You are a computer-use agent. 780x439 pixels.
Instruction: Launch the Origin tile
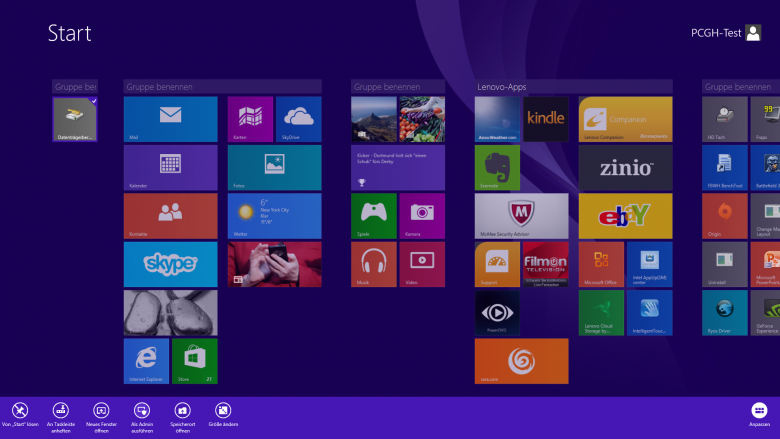pyautogui.click(x=725, y=216)
